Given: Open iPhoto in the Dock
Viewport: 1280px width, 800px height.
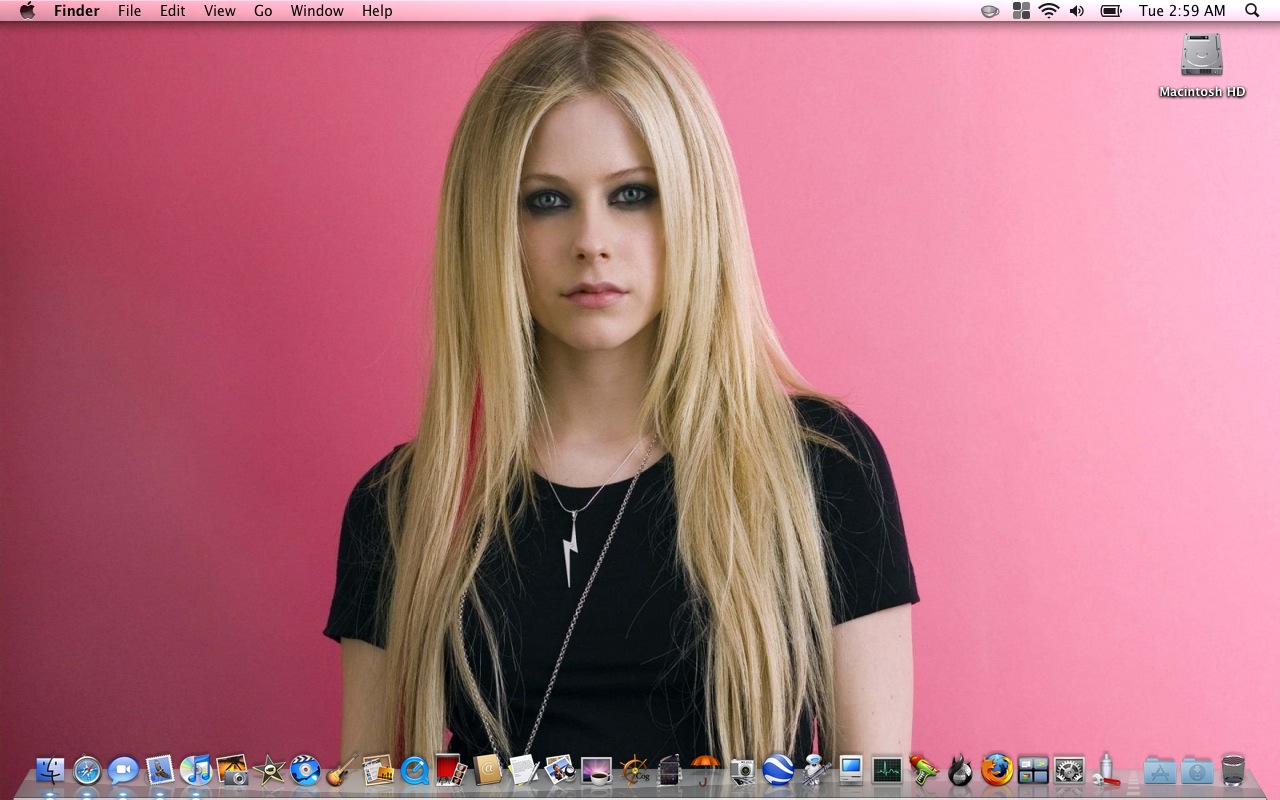Looking at the screenshot, I should (x=233, y=770).
